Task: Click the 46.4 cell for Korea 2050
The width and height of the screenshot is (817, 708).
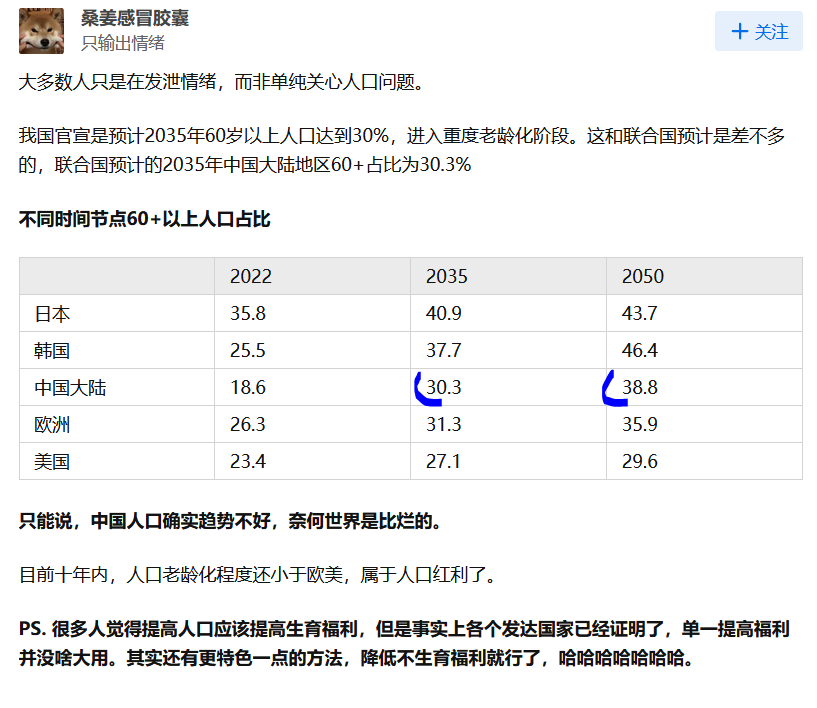Action: pyautogui.click(x=640, y=351)
